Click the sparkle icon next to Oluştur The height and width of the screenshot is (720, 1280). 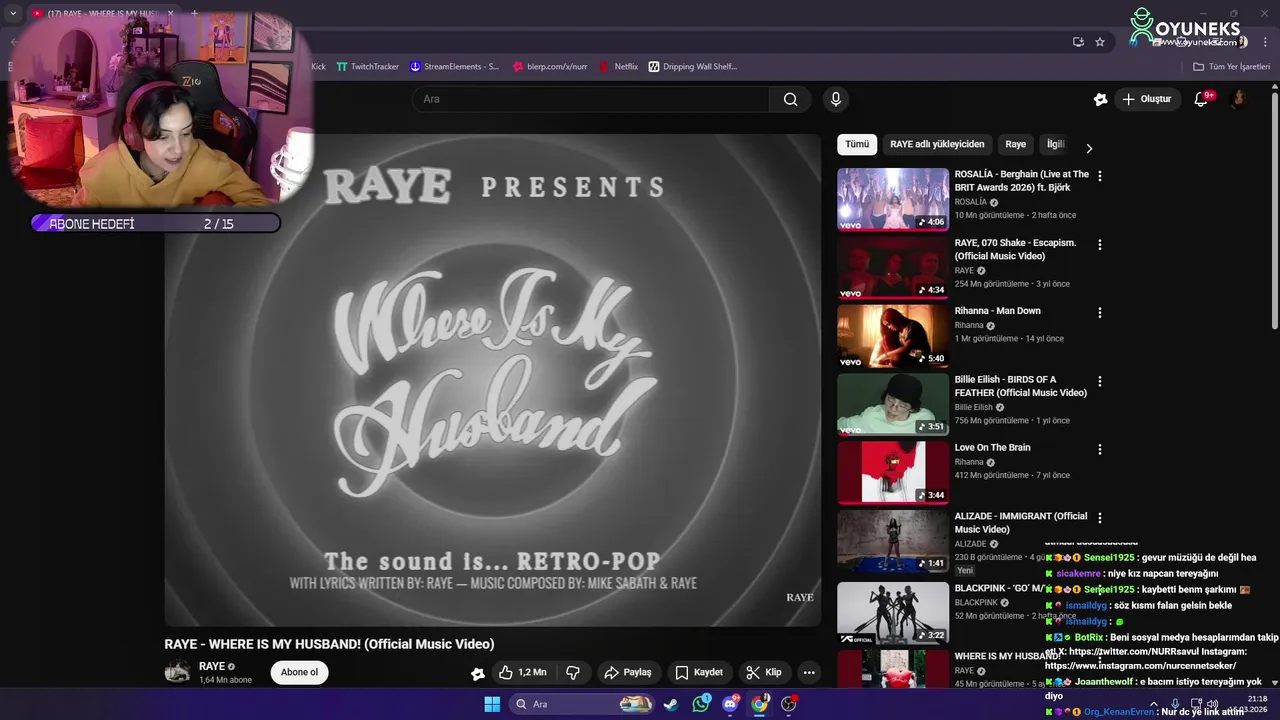(x=1100, y=99)
